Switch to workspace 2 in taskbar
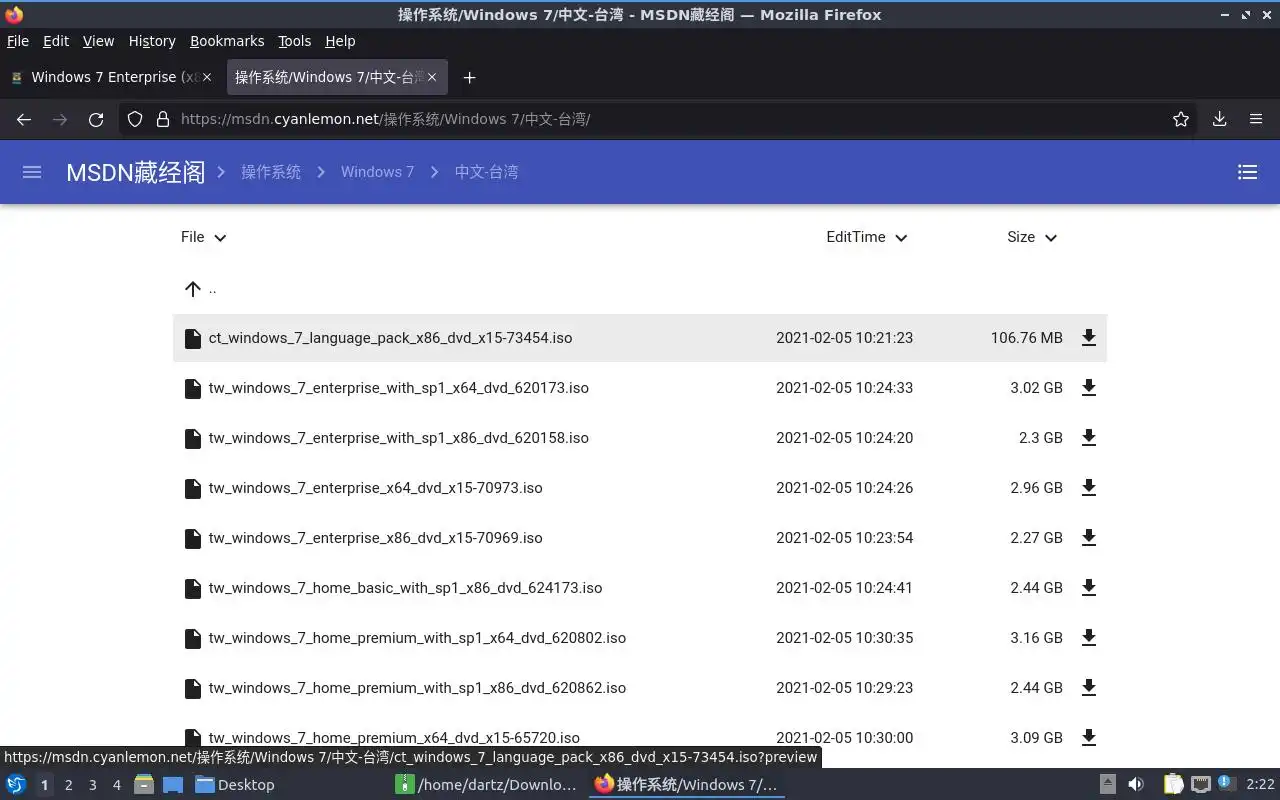Image resolution: width=1280 pixels, height=800 pixels. tap(68, 785)
